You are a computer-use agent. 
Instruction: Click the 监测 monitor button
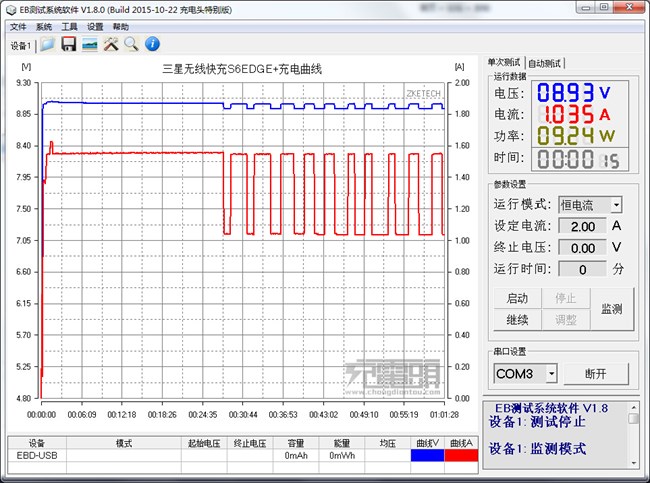(x=611, y=309)
